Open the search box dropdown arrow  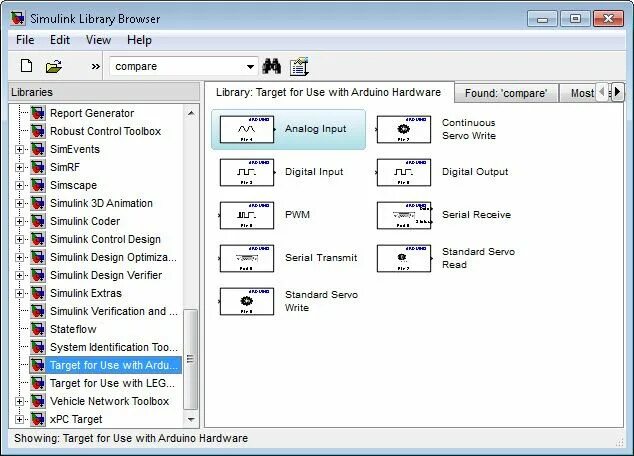pyautogui.click(x=250, y=67)
